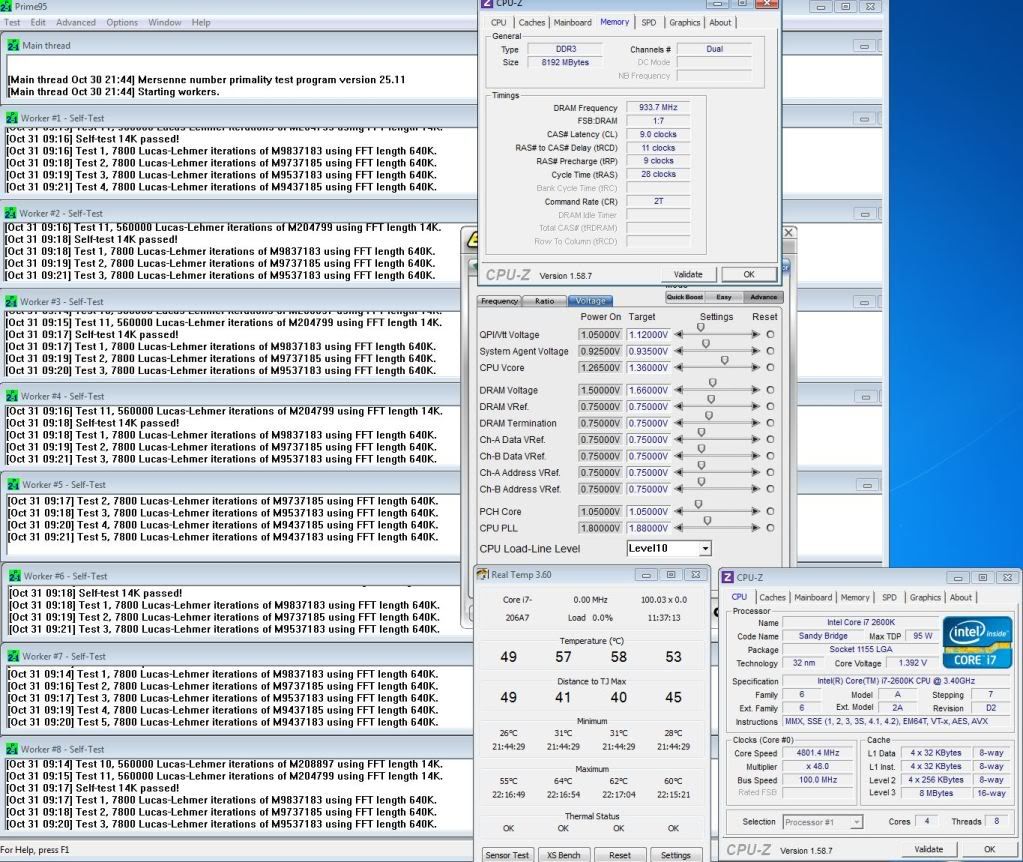Viewport: 1023px width, 862px height.
Task: Open the Edit menu in Prime95
Action: 38,22
